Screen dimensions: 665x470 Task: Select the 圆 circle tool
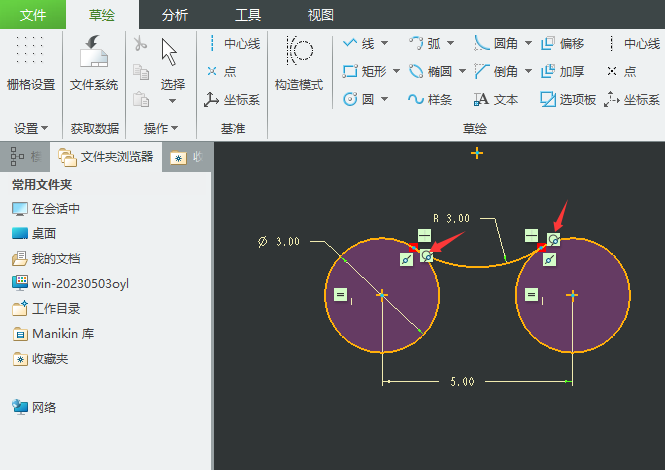pos(359,99)
